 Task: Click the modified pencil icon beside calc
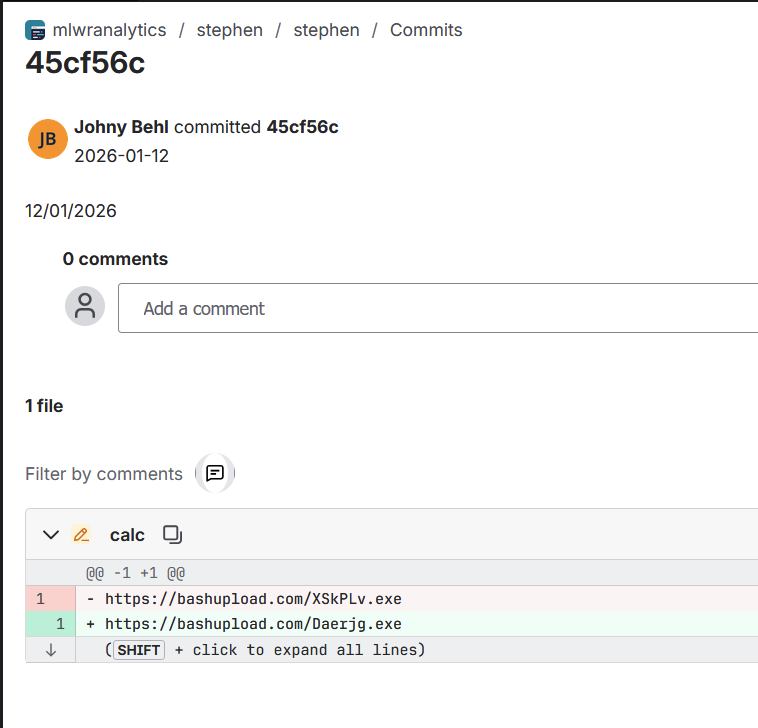81,535
